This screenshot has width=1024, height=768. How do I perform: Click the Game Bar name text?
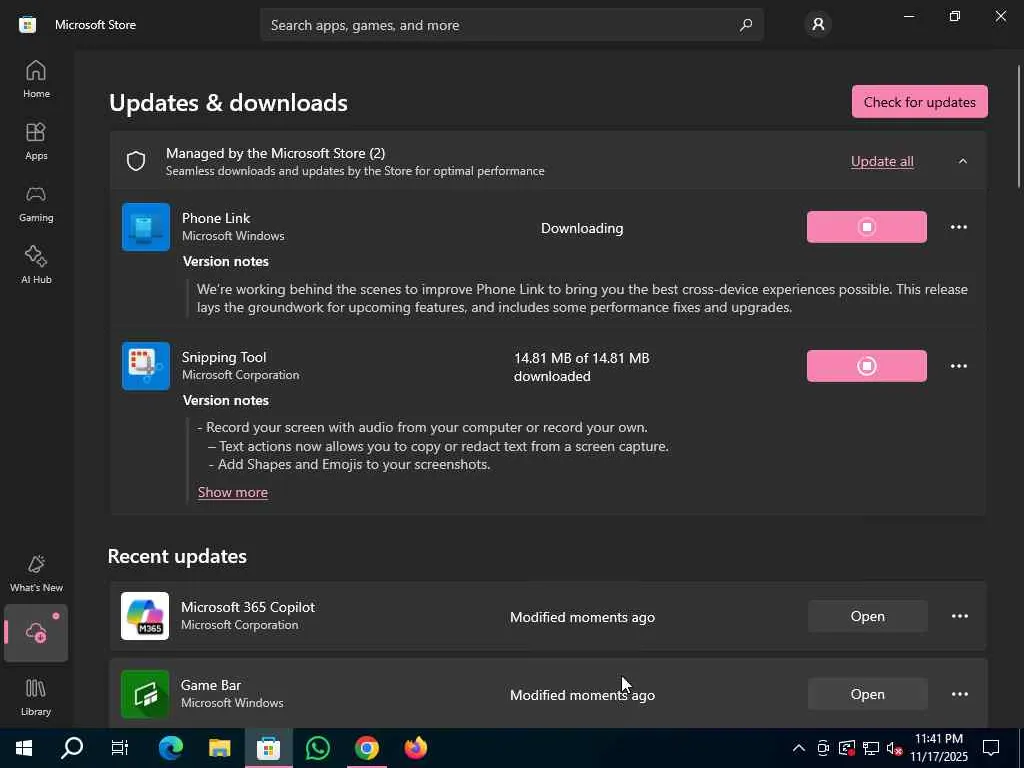211,685
